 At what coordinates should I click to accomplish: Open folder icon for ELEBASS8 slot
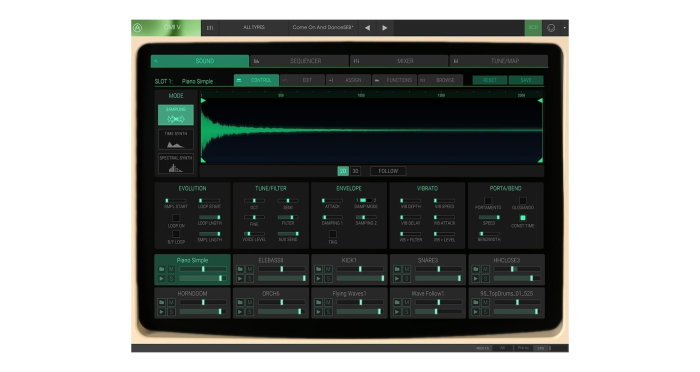point(240,269)
